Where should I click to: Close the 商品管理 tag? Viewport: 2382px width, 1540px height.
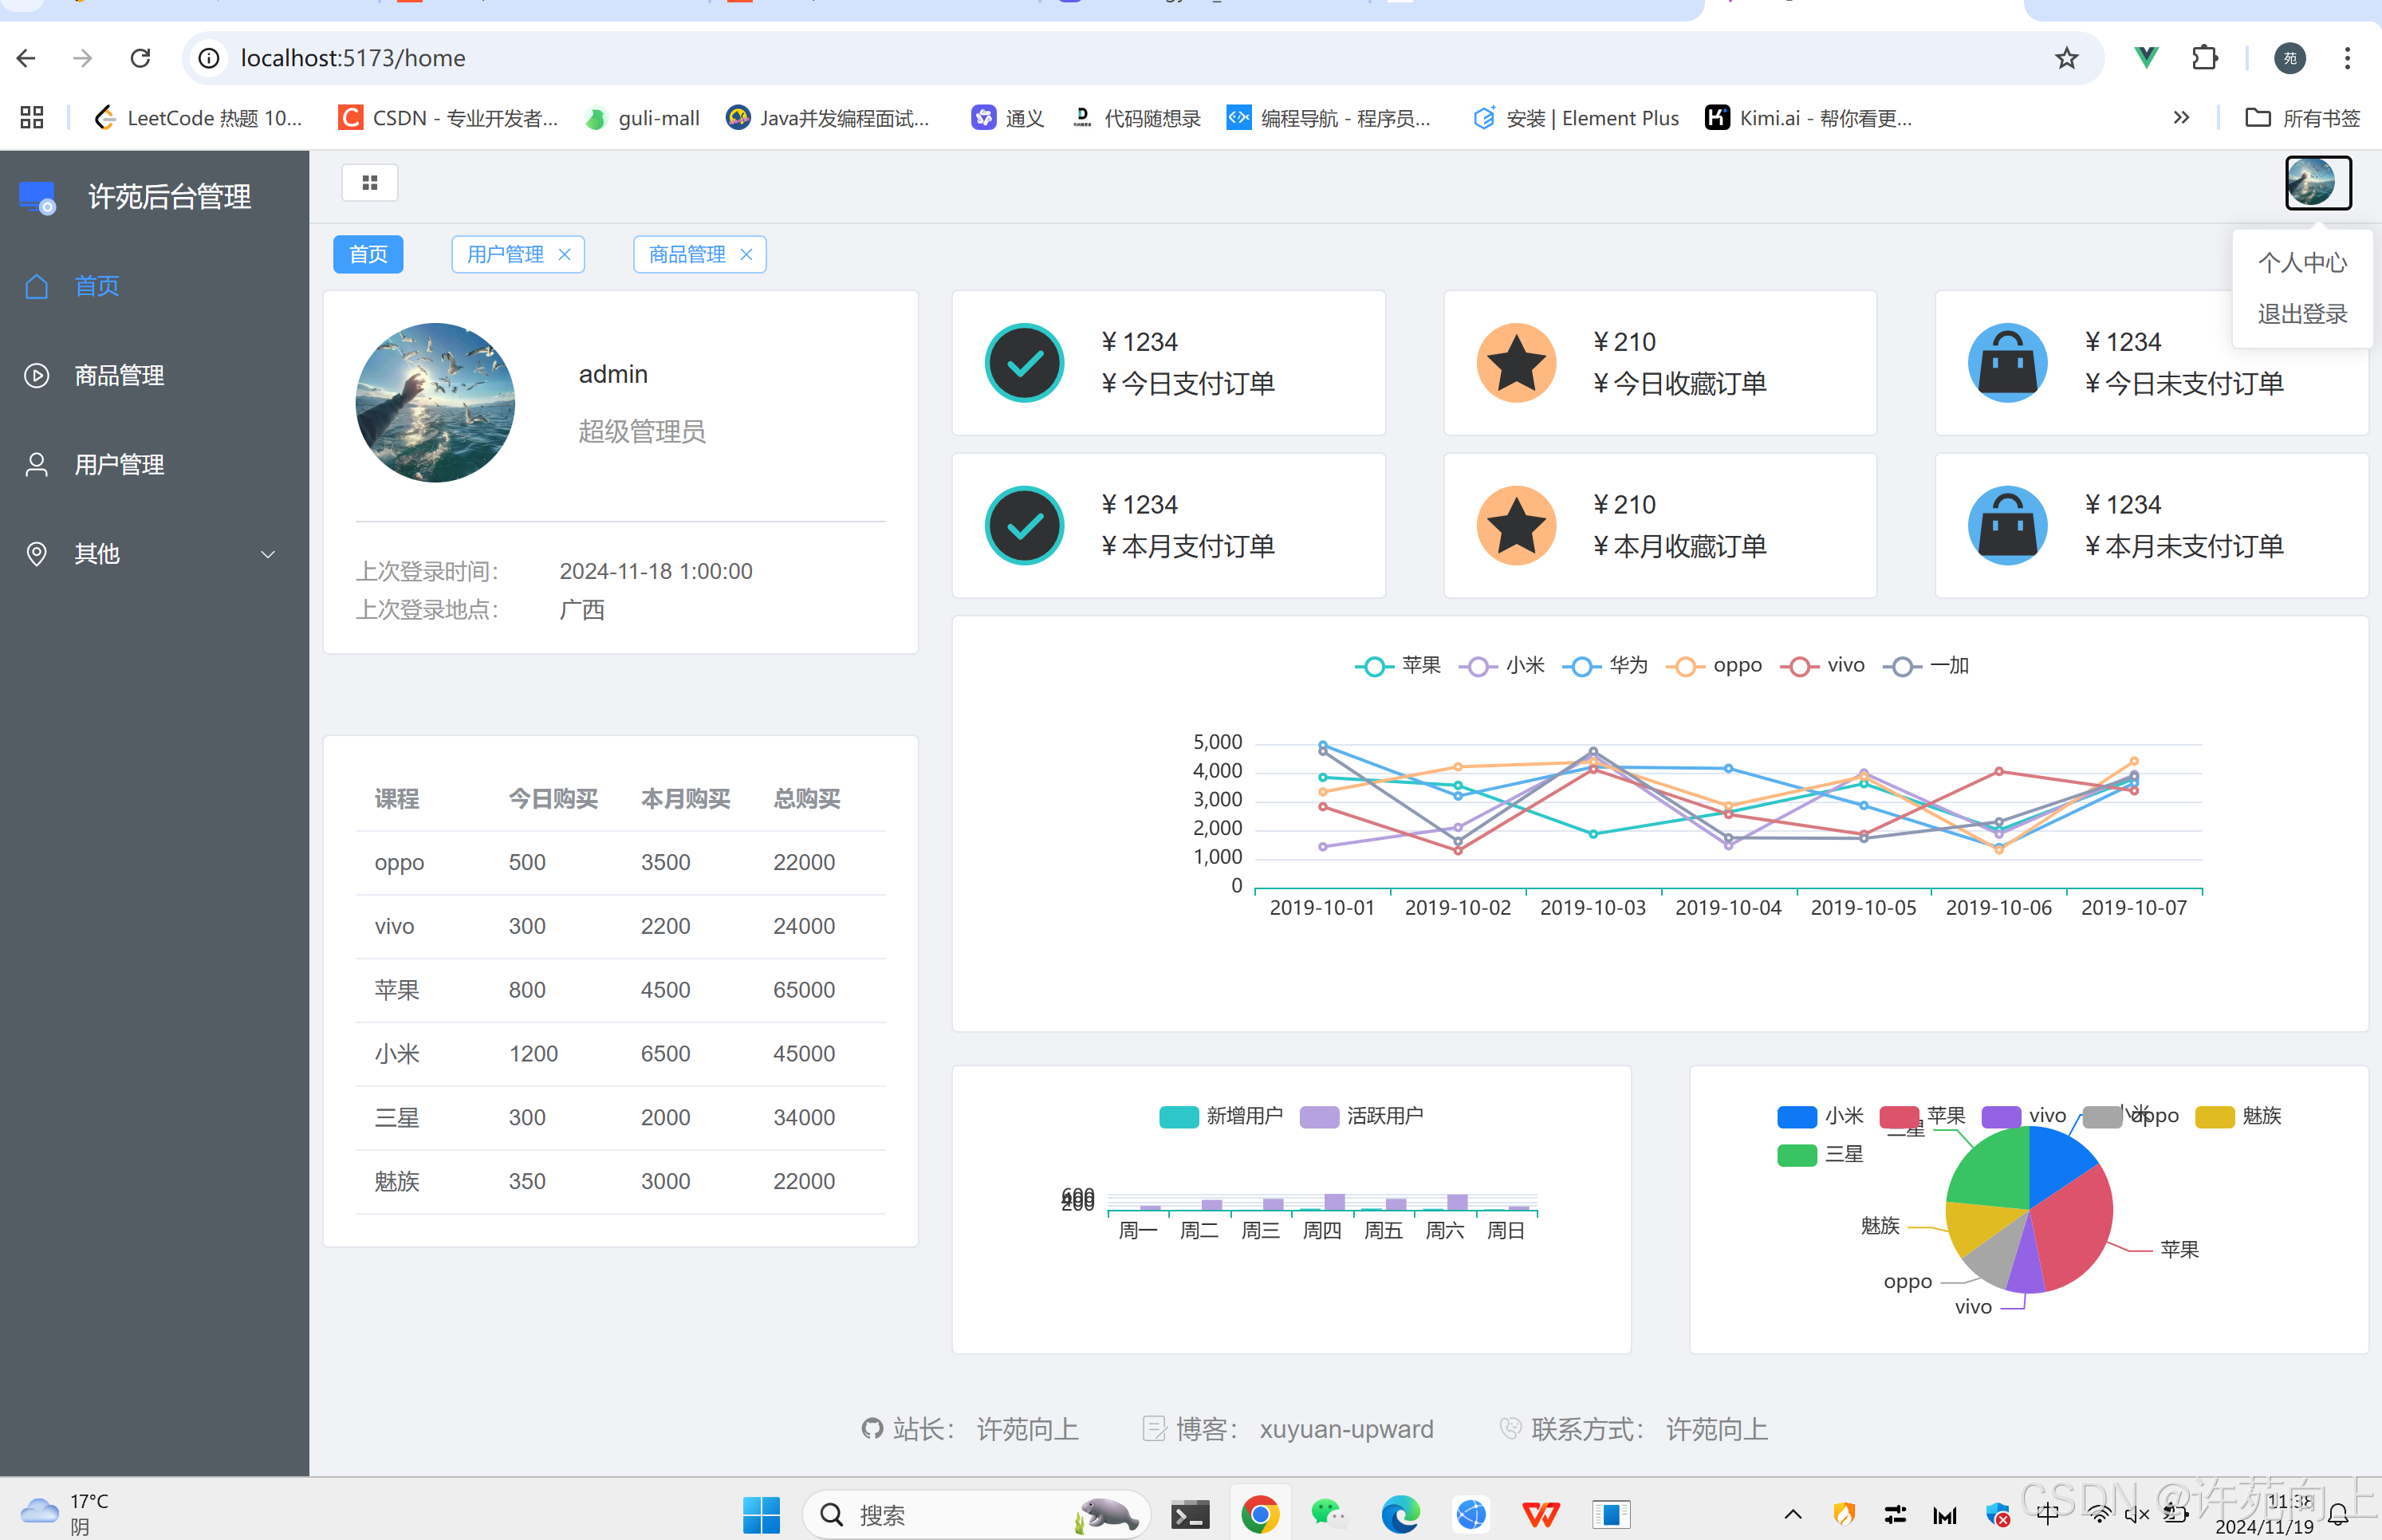pos(746,254)
